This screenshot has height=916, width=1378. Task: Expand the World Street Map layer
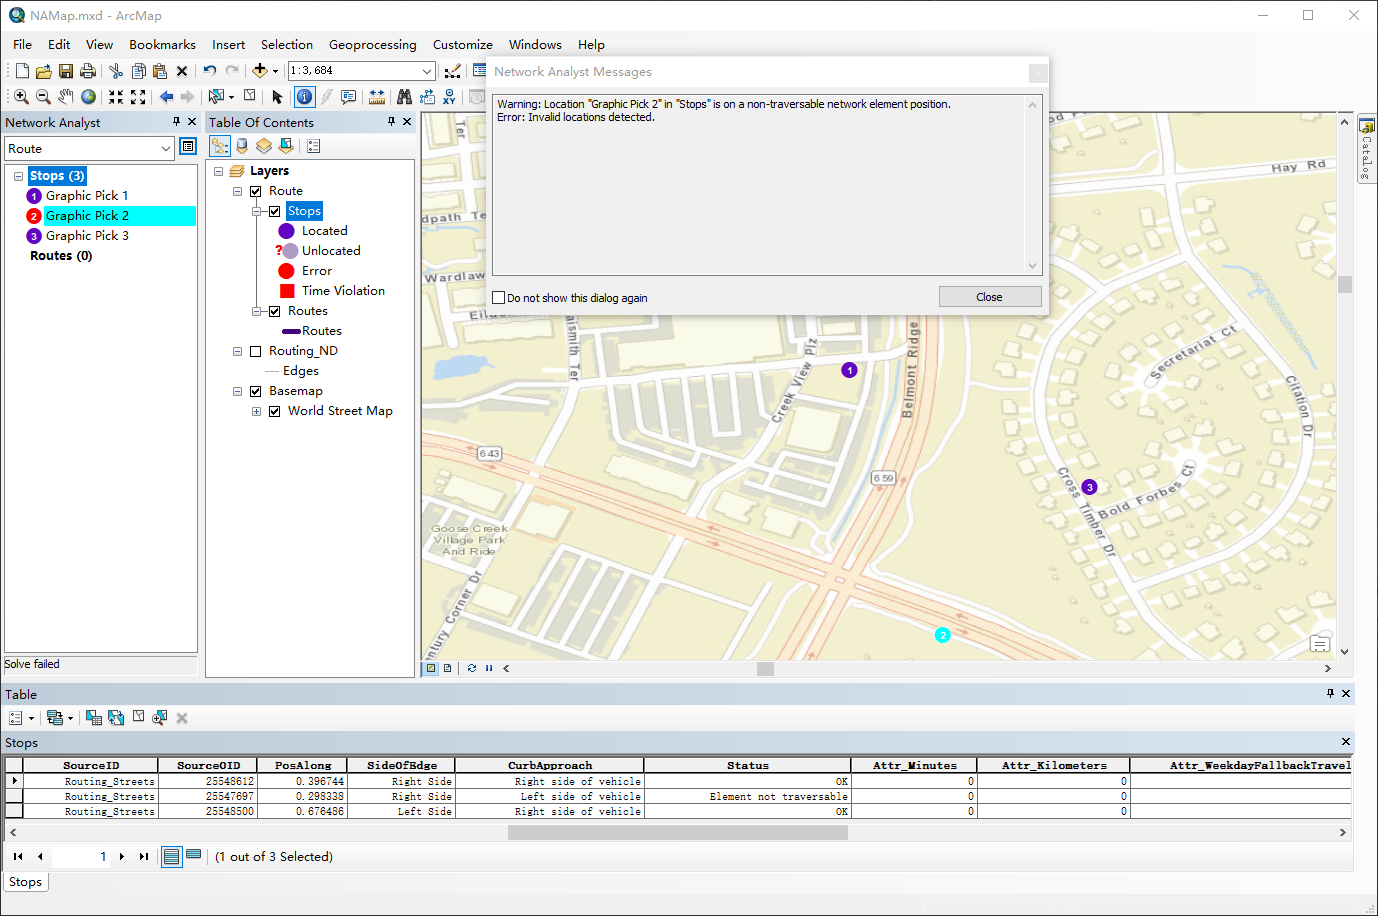256,411
